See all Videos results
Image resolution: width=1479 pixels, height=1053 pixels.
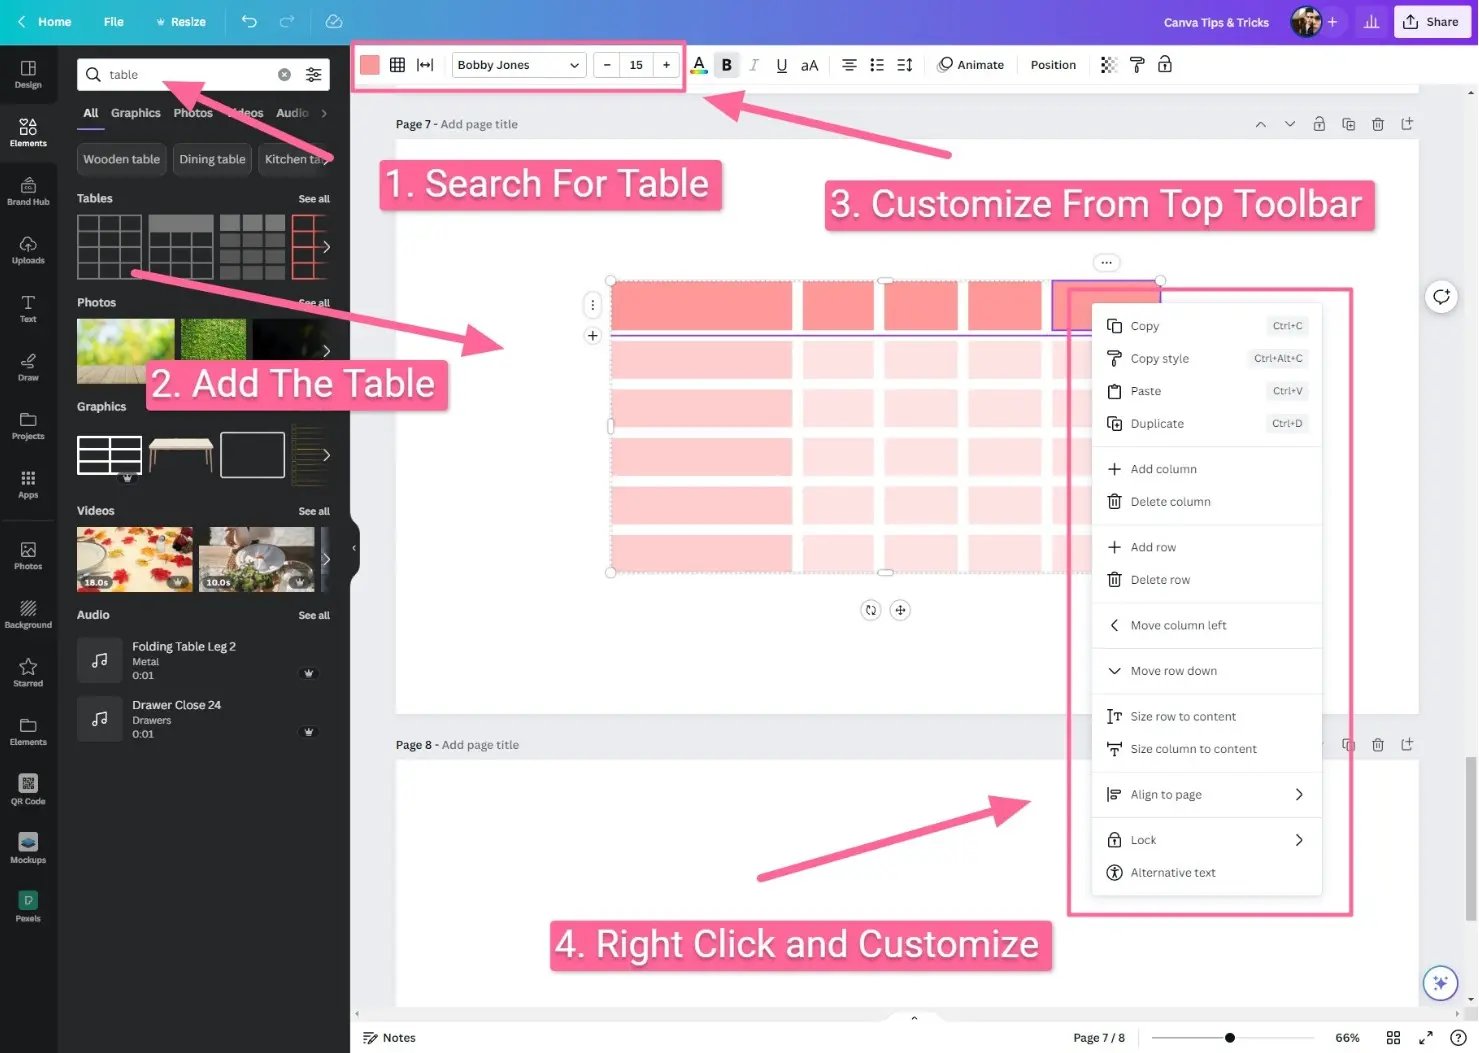click(314, 511)
